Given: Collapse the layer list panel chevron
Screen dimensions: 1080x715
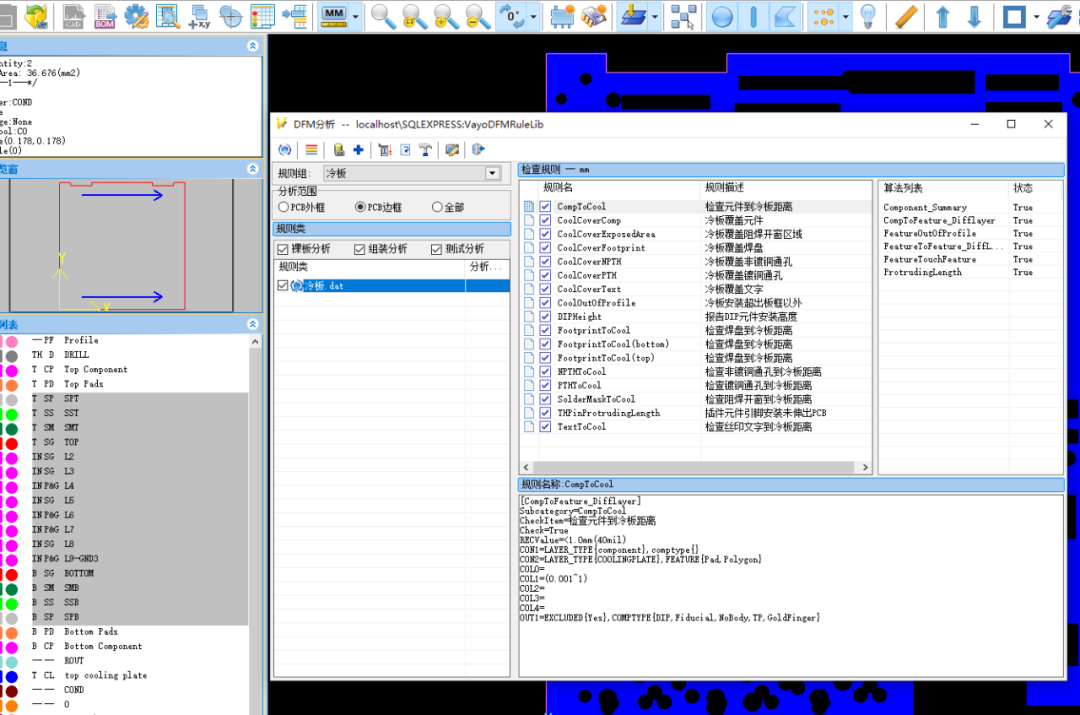Looking at the screenshot, I should tap(253, 324).
